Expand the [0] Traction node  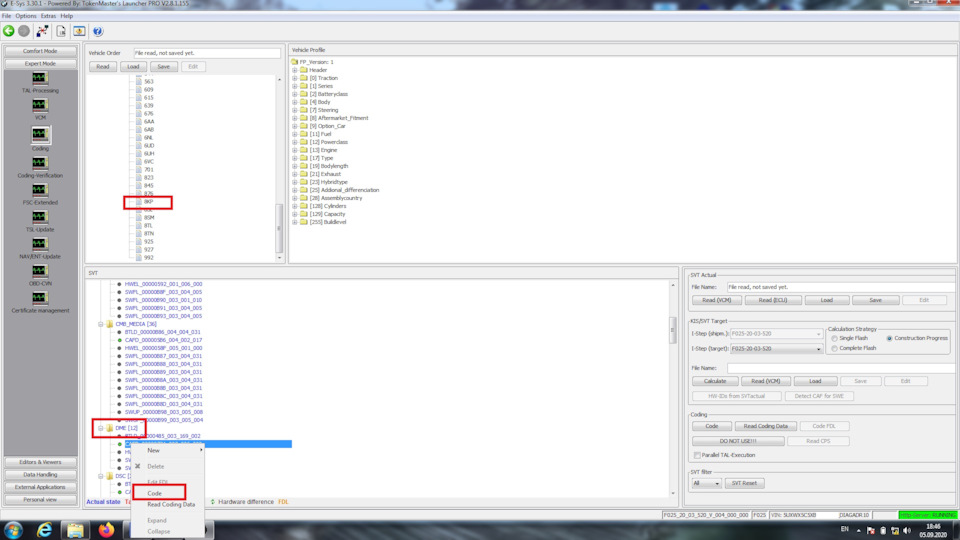[x=294, y=78]
